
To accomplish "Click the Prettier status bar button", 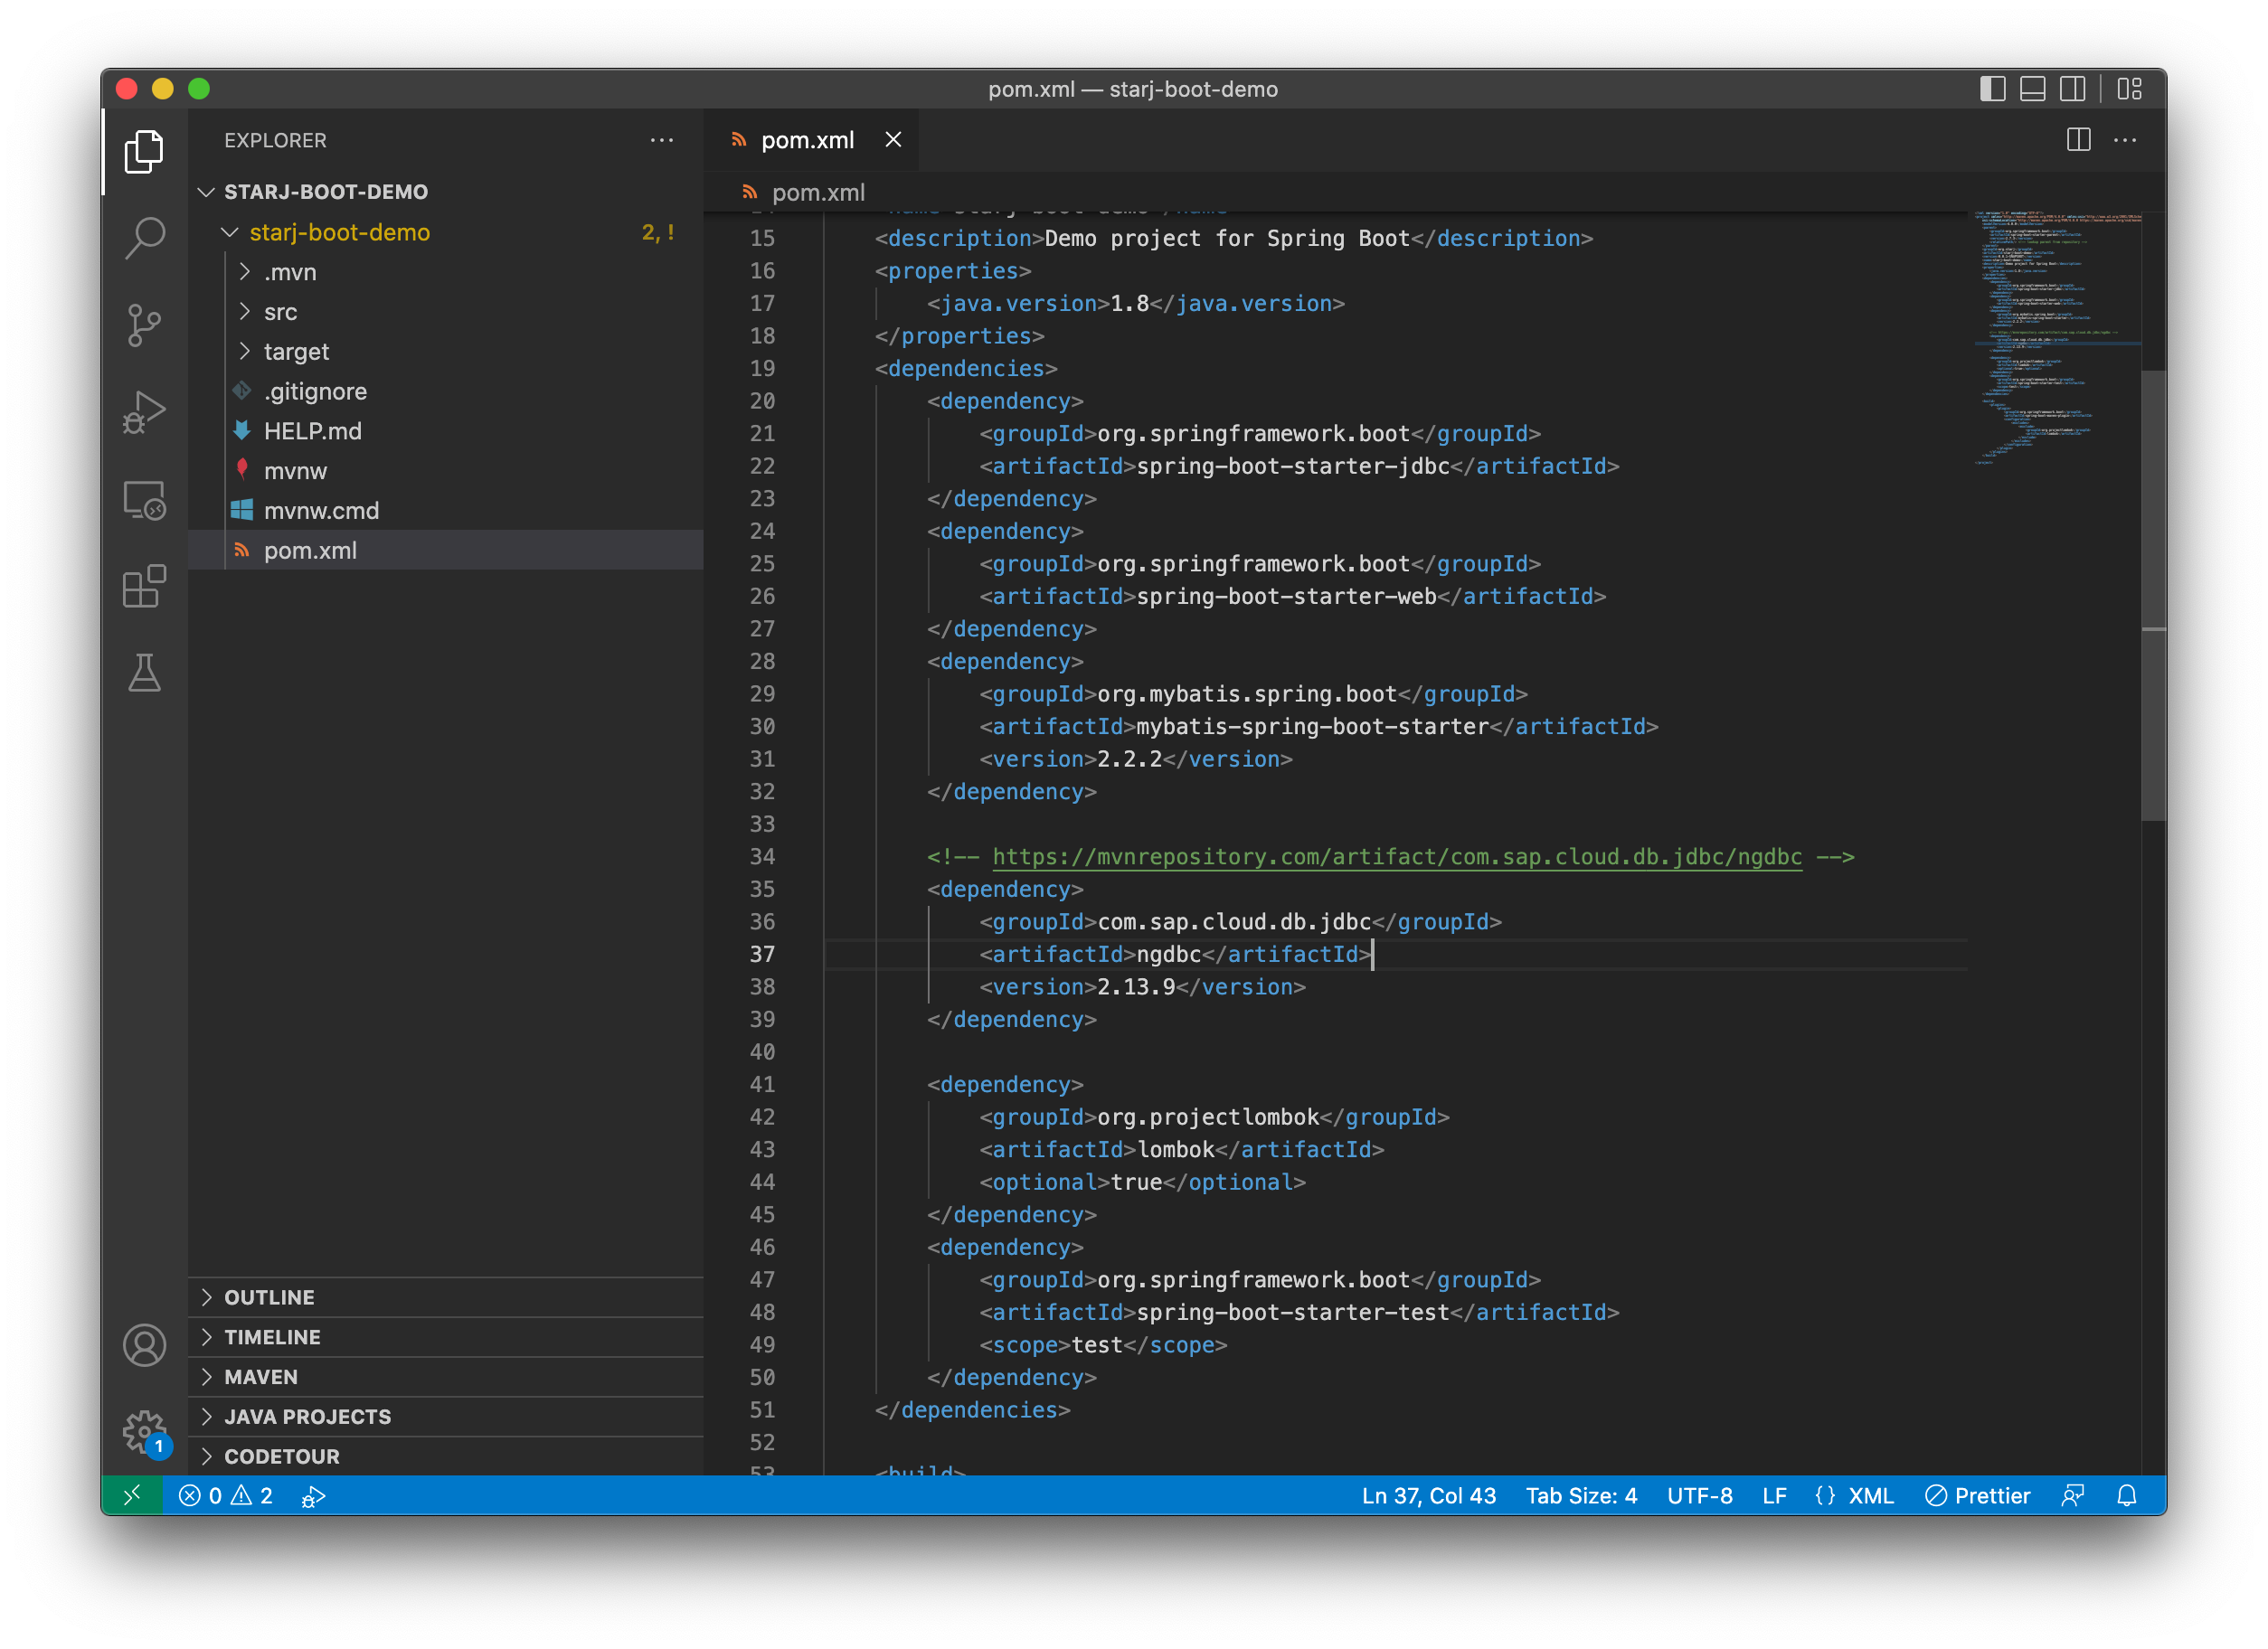I will tap(1977, 1495).
